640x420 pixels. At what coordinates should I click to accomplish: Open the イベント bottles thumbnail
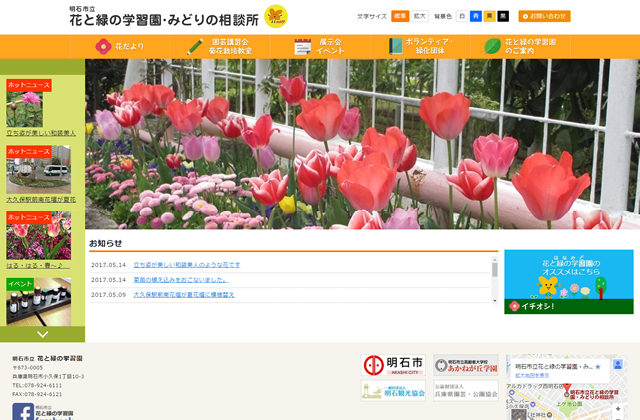pos(38,302)
